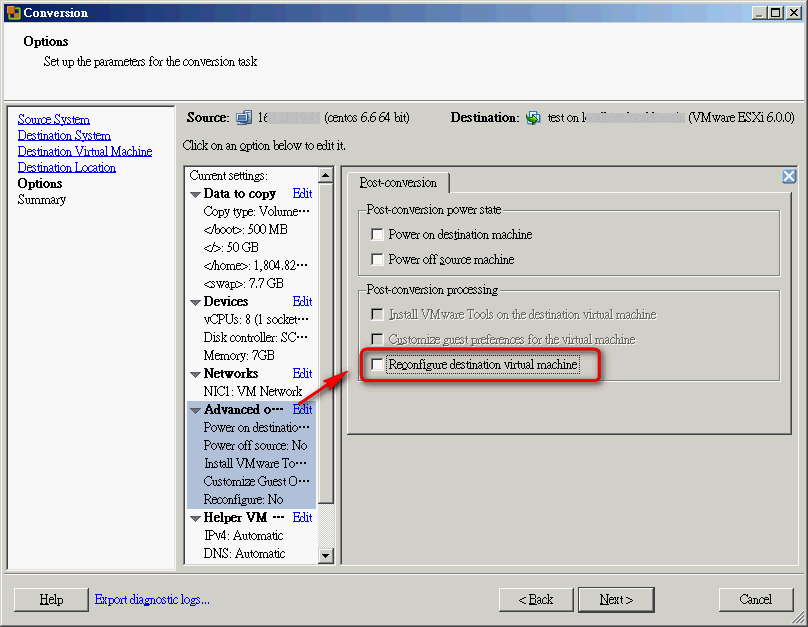Select the <swap>: 7.7 GB row

[251, 283]
